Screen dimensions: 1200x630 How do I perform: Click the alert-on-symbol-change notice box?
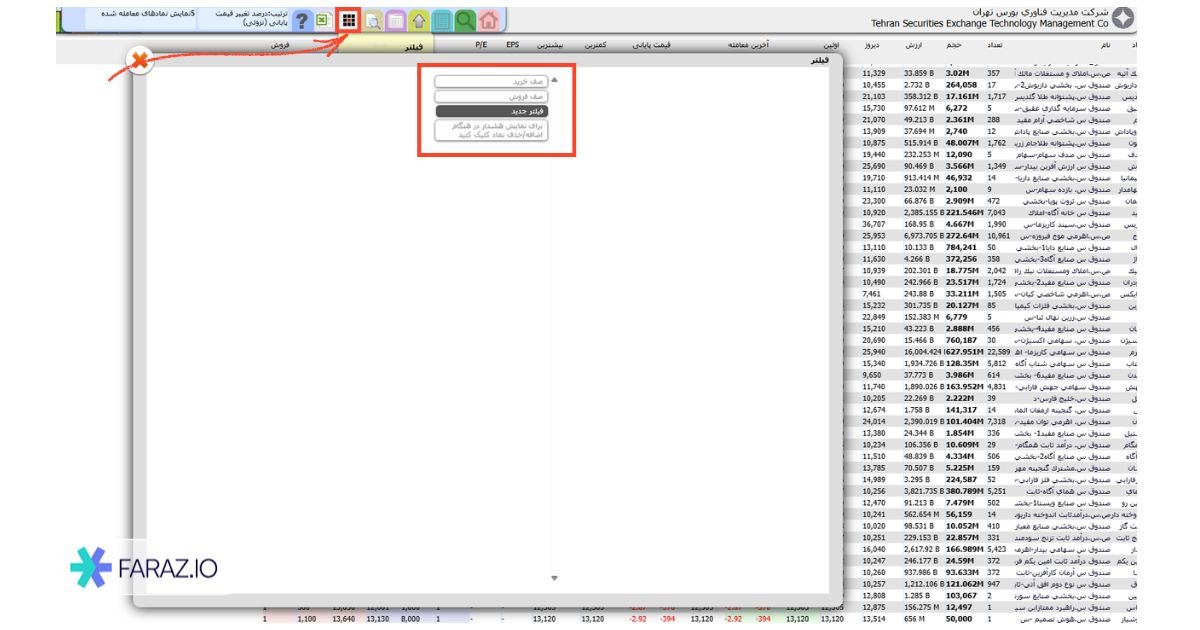(492, 130)
